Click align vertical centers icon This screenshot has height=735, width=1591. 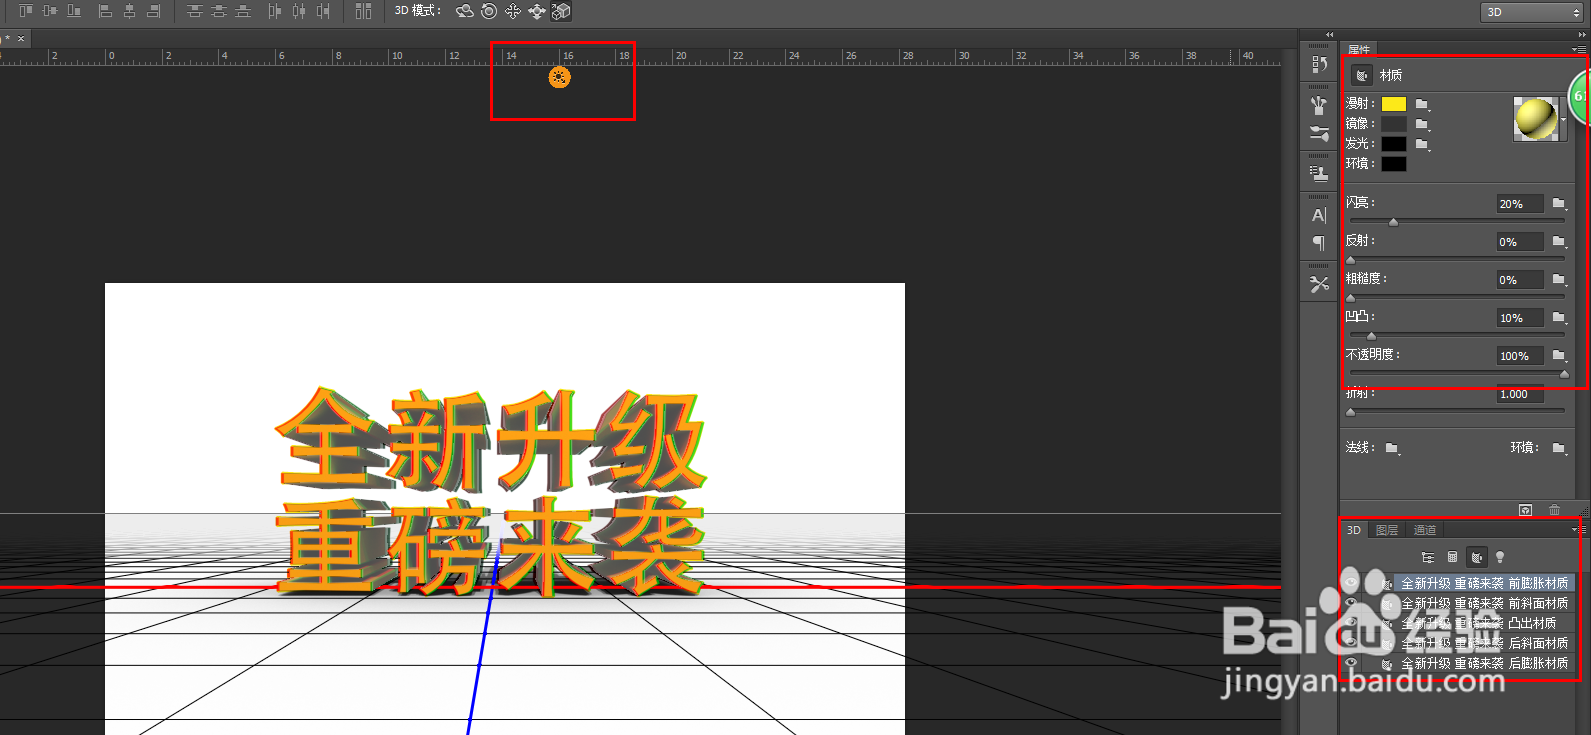click(x=50, y=11)
